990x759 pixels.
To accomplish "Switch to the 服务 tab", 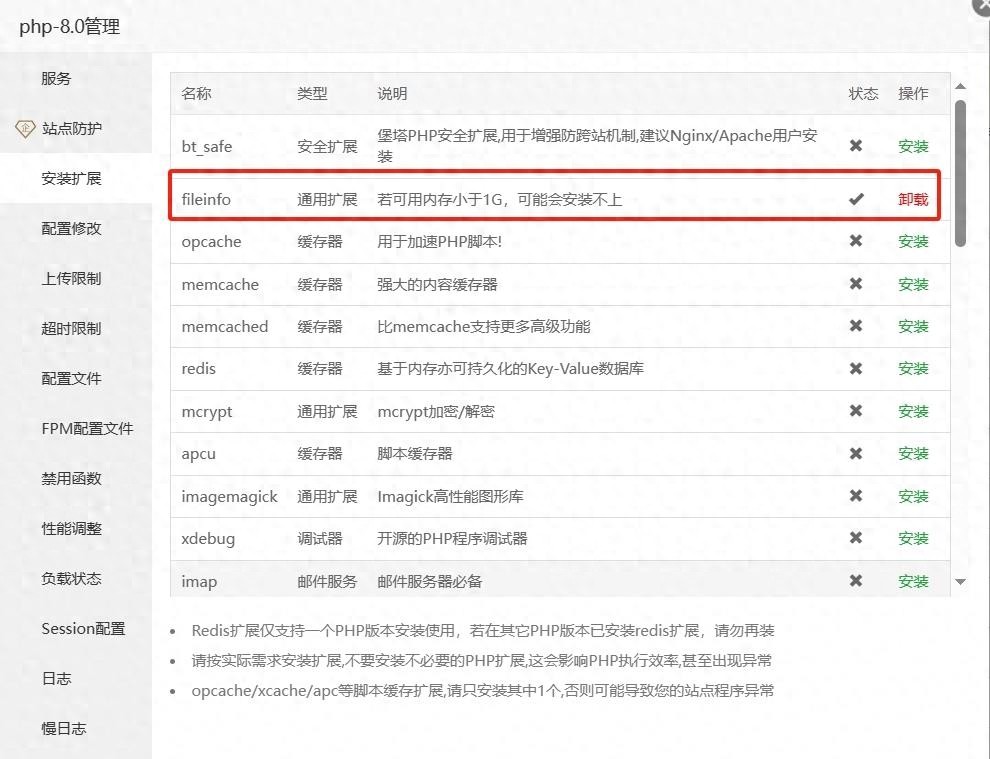I will click(x=57, y=78).
